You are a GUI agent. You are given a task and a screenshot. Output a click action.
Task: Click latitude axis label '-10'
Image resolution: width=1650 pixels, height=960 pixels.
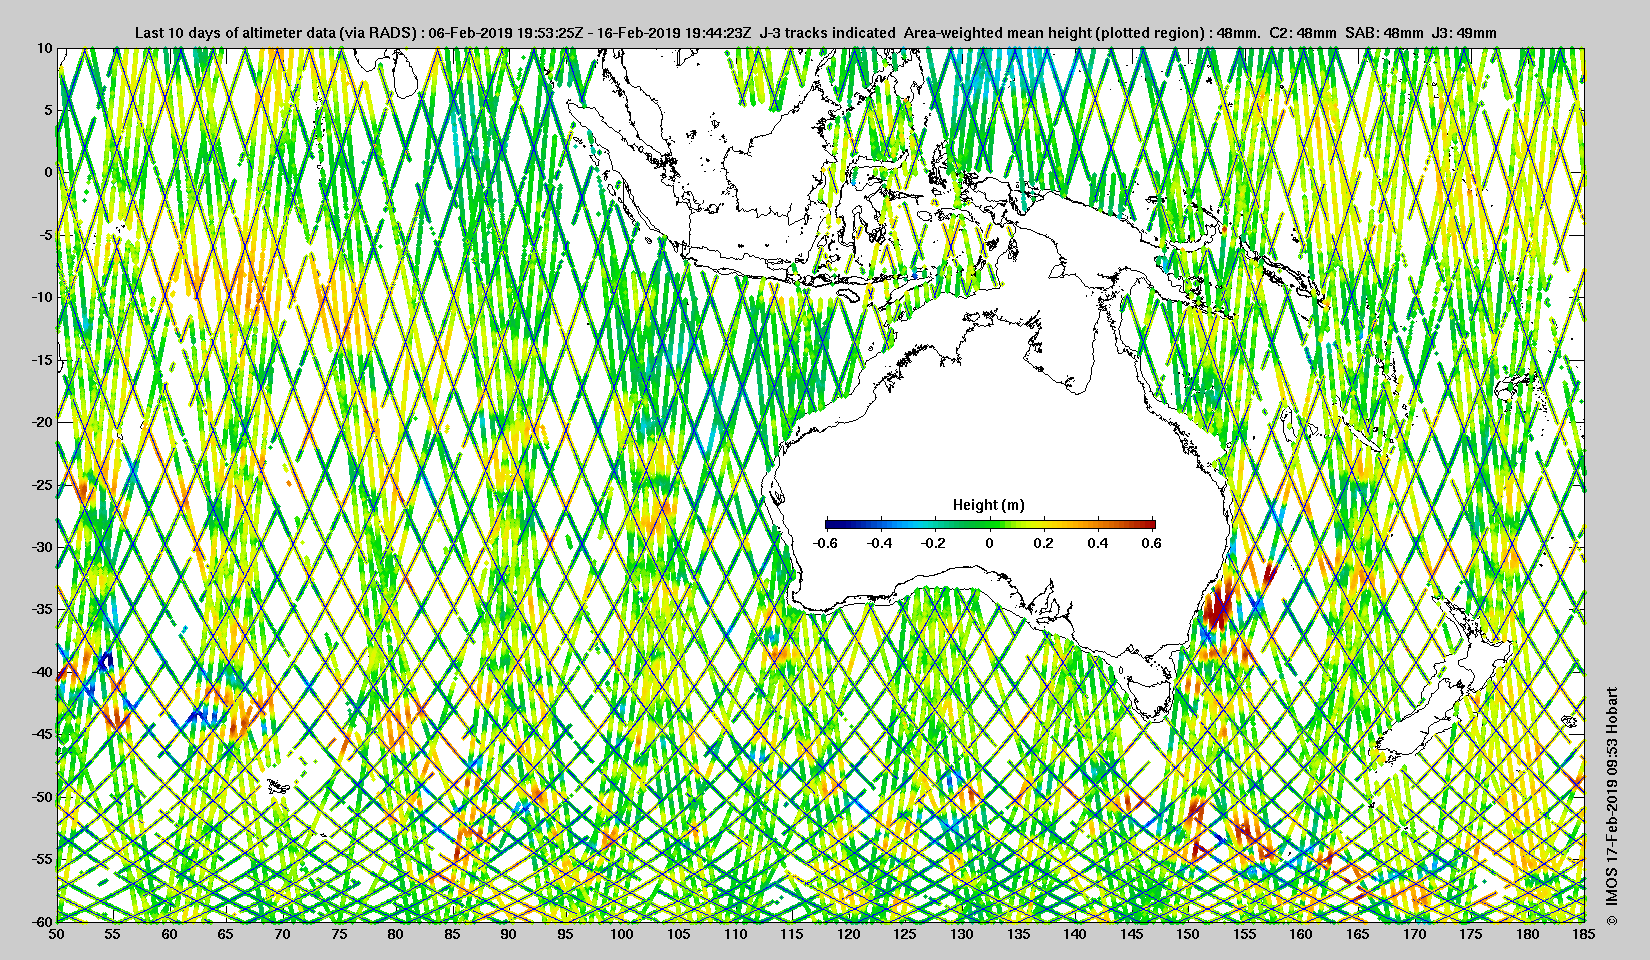[42, 297]
